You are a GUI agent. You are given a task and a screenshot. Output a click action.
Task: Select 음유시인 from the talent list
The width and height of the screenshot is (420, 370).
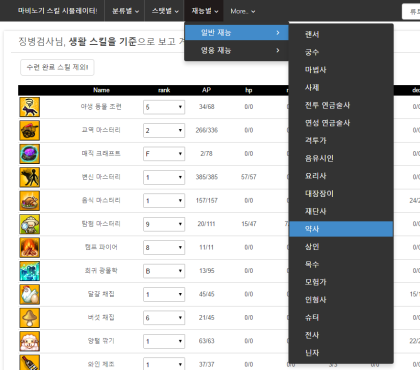(x=341, y=158)
